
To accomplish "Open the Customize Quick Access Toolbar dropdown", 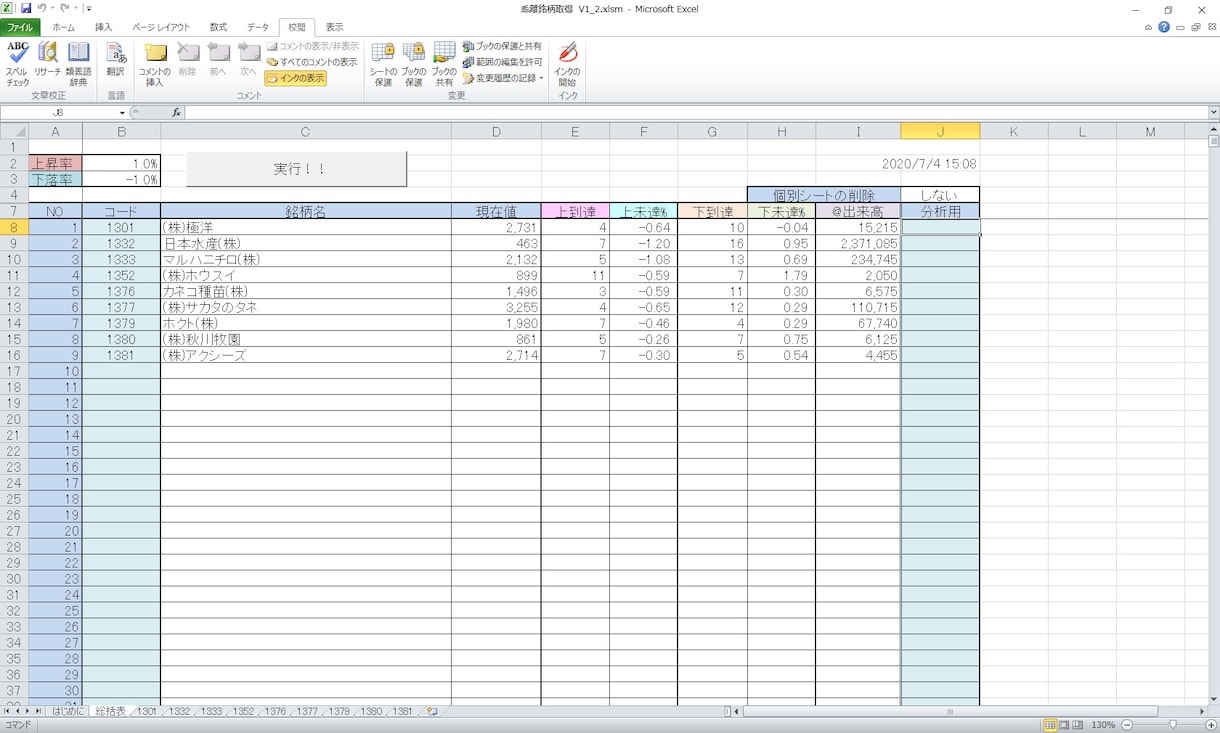I will [89, 9].
